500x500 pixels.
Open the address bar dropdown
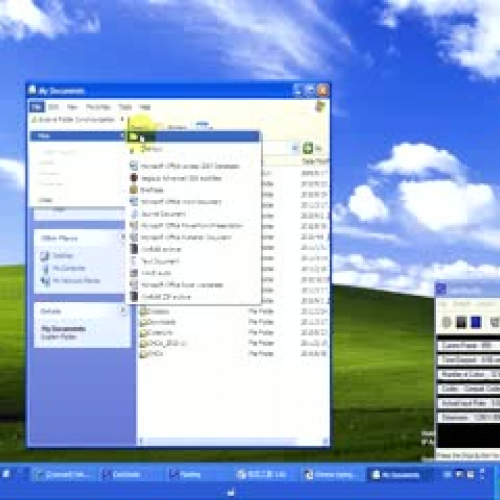tap(295, 148)
